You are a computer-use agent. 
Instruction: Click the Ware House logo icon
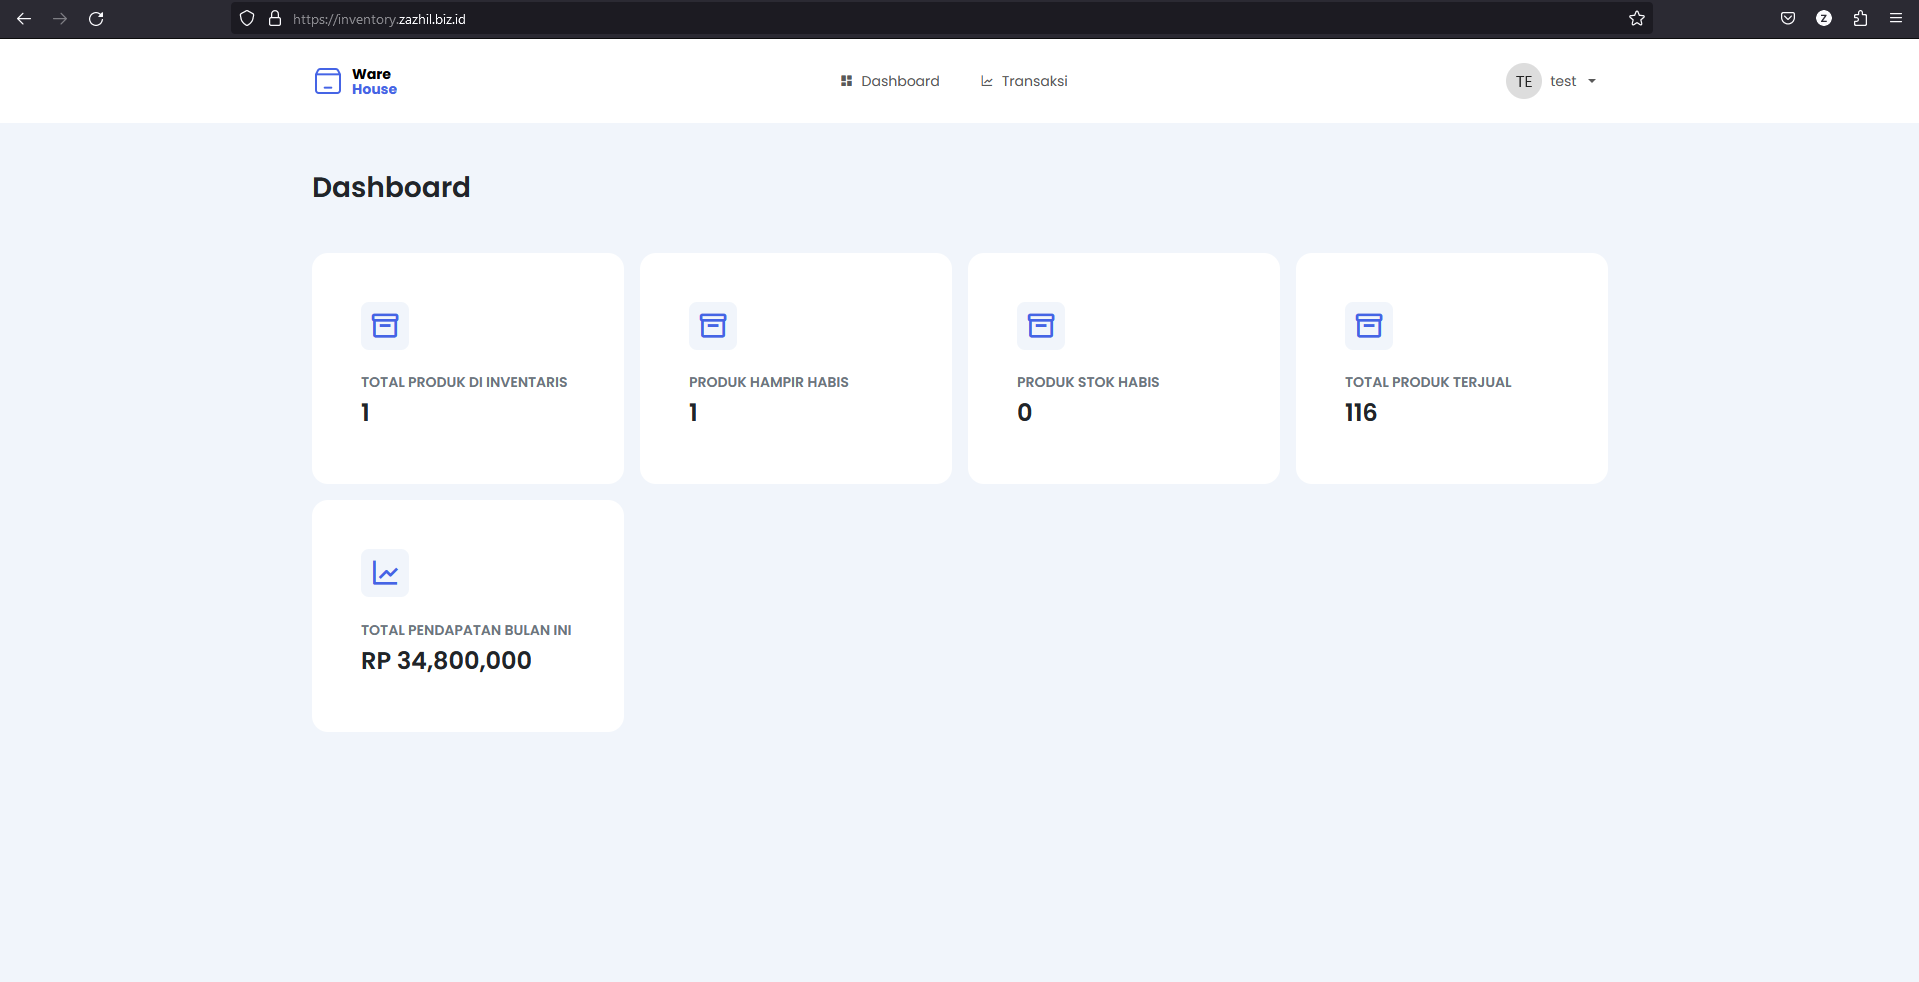[327, 81]
